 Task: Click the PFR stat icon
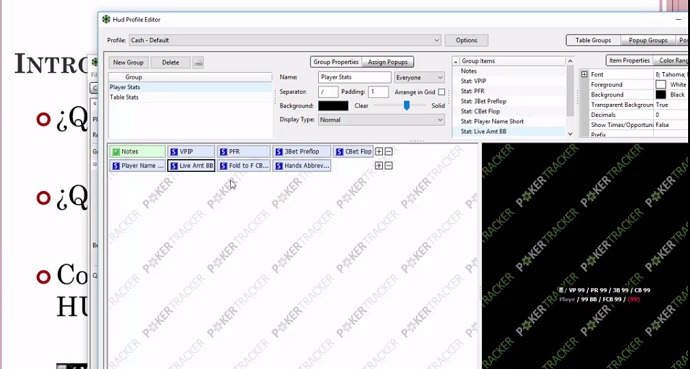tap(224, 152)
